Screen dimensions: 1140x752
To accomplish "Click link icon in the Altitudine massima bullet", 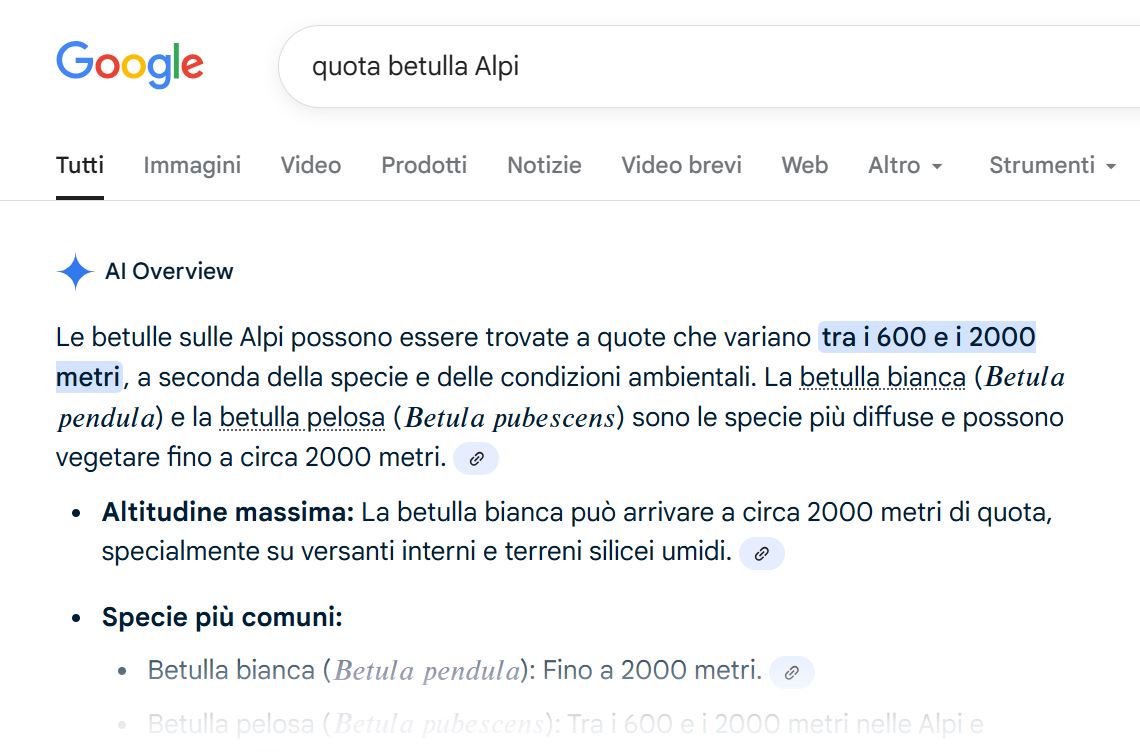I will pyautogui.click(x=762, y=553).
